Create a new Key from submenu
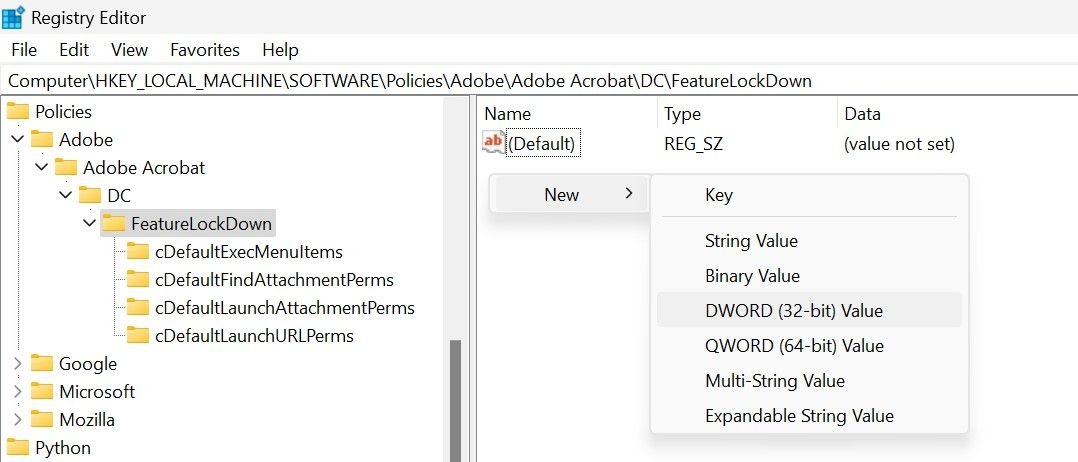The width and height of the screenshot is (1078, 462). pos(719,195)
